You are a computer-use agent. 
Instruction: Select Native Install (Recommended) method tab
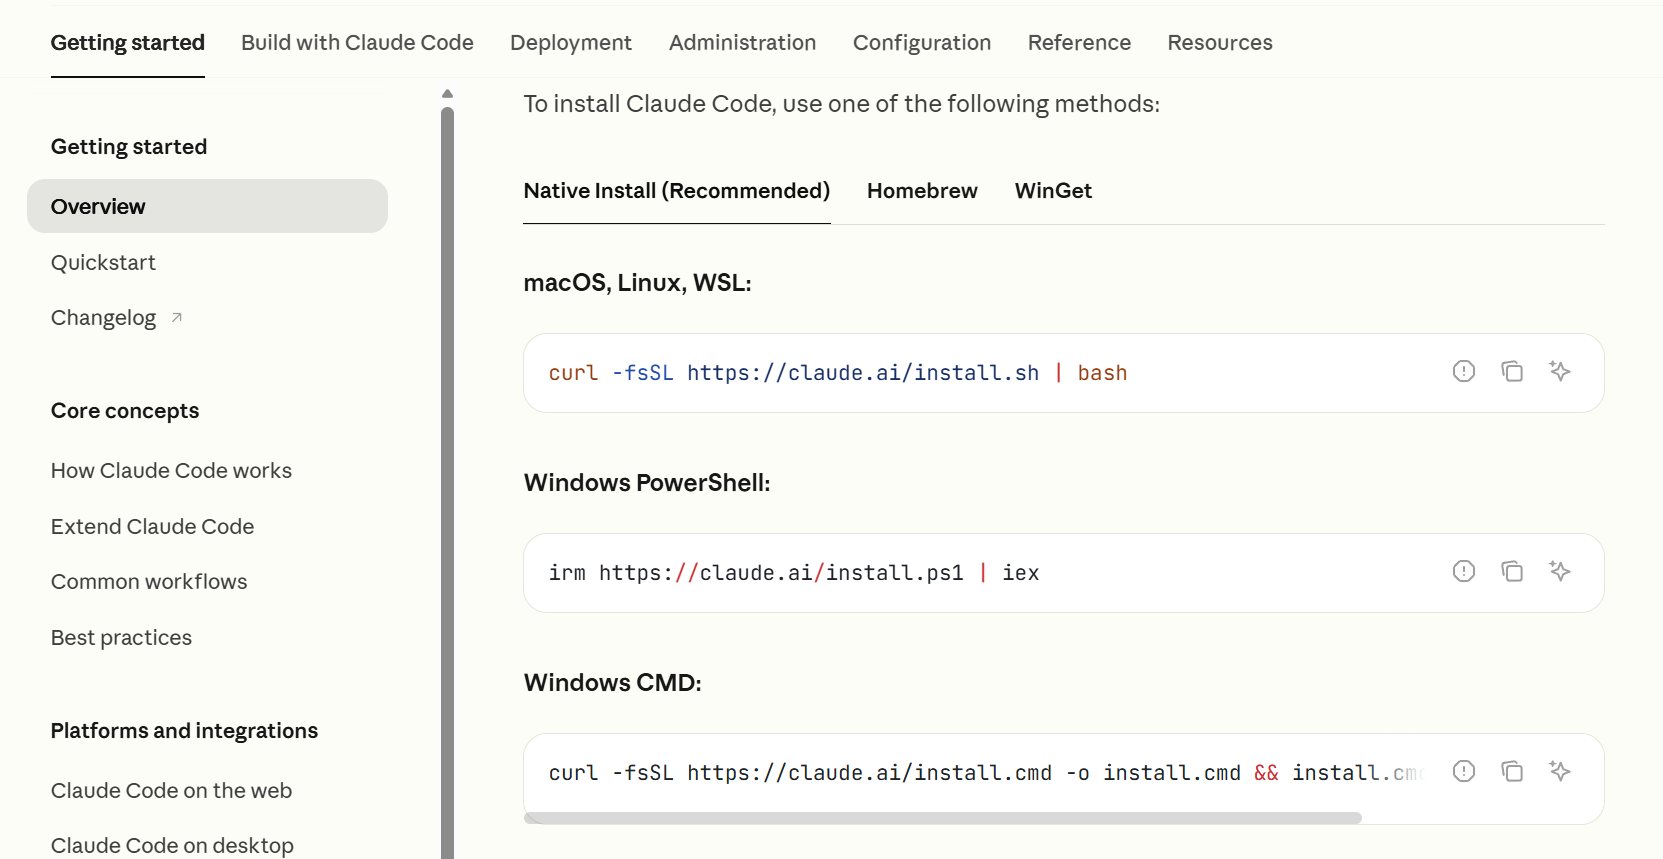(677, 191)
